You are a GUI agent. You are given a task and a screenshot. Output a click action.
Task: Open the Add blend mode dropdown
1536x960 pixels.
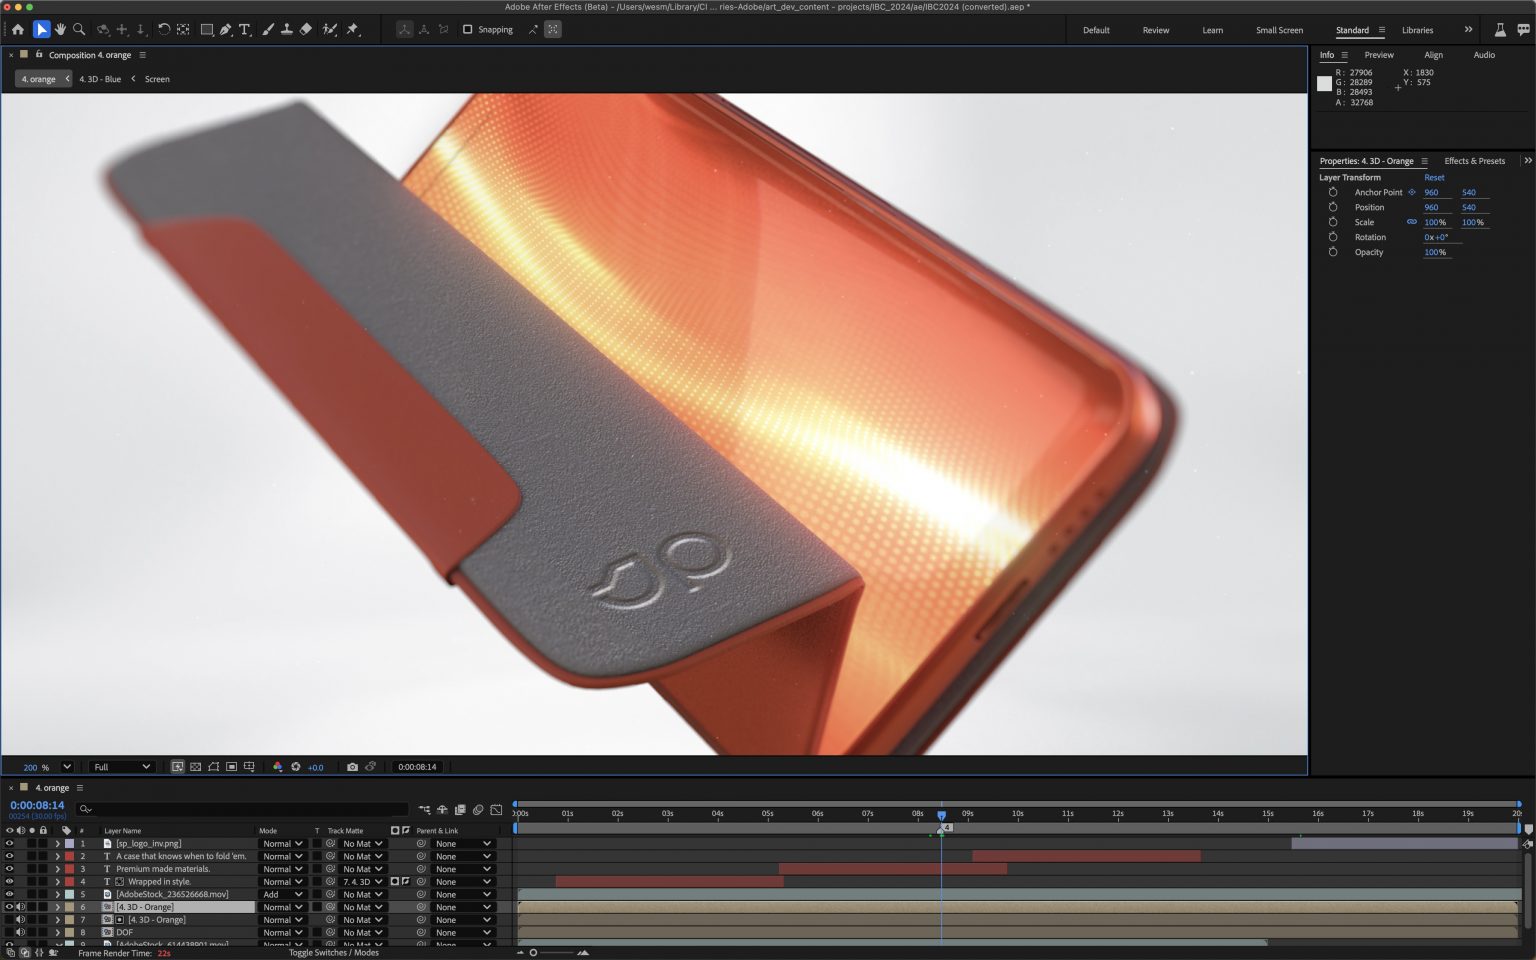pyautogui.click(x=282, y=894)
